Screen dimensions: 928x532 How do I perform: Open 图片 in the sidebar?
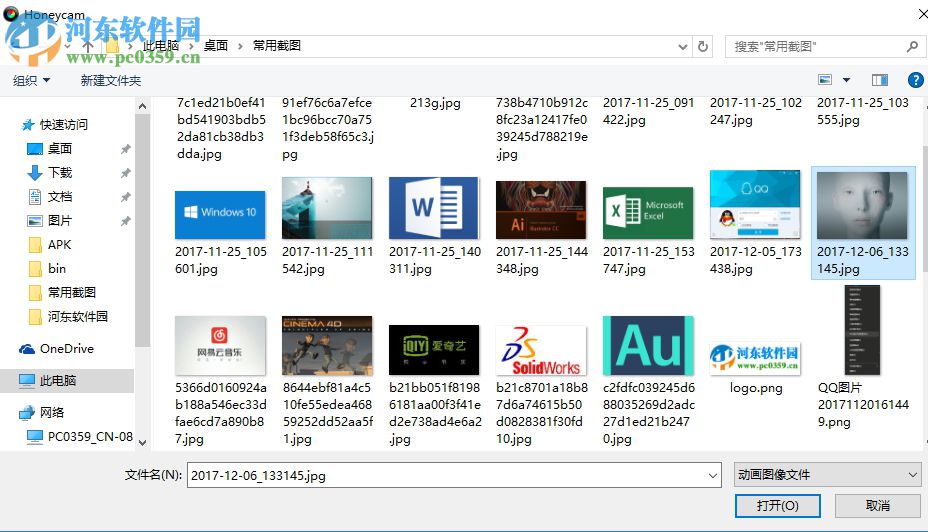(x=60, y=221)
